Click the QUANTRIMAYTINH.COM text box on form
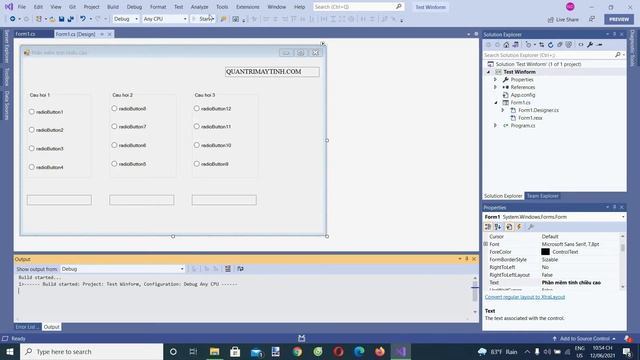The width and height of the screenshot is (640, 360). pos(272,72)
